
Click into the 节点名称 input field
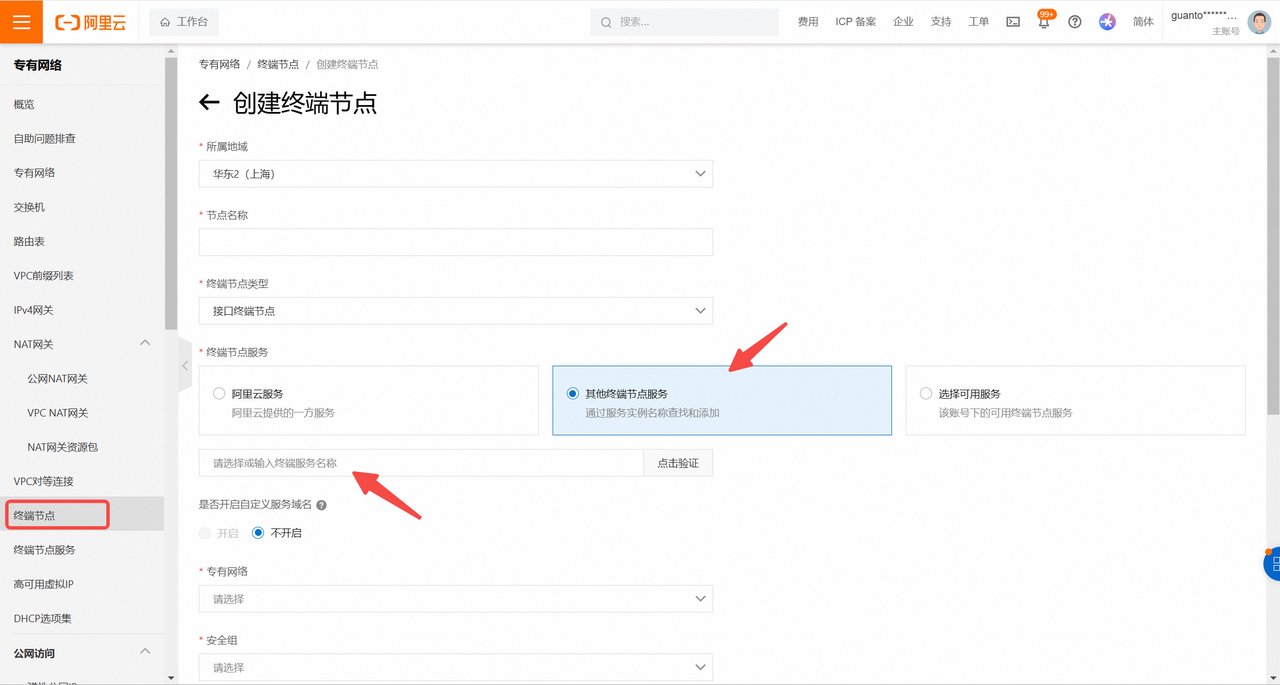click(x=456, y=242)
